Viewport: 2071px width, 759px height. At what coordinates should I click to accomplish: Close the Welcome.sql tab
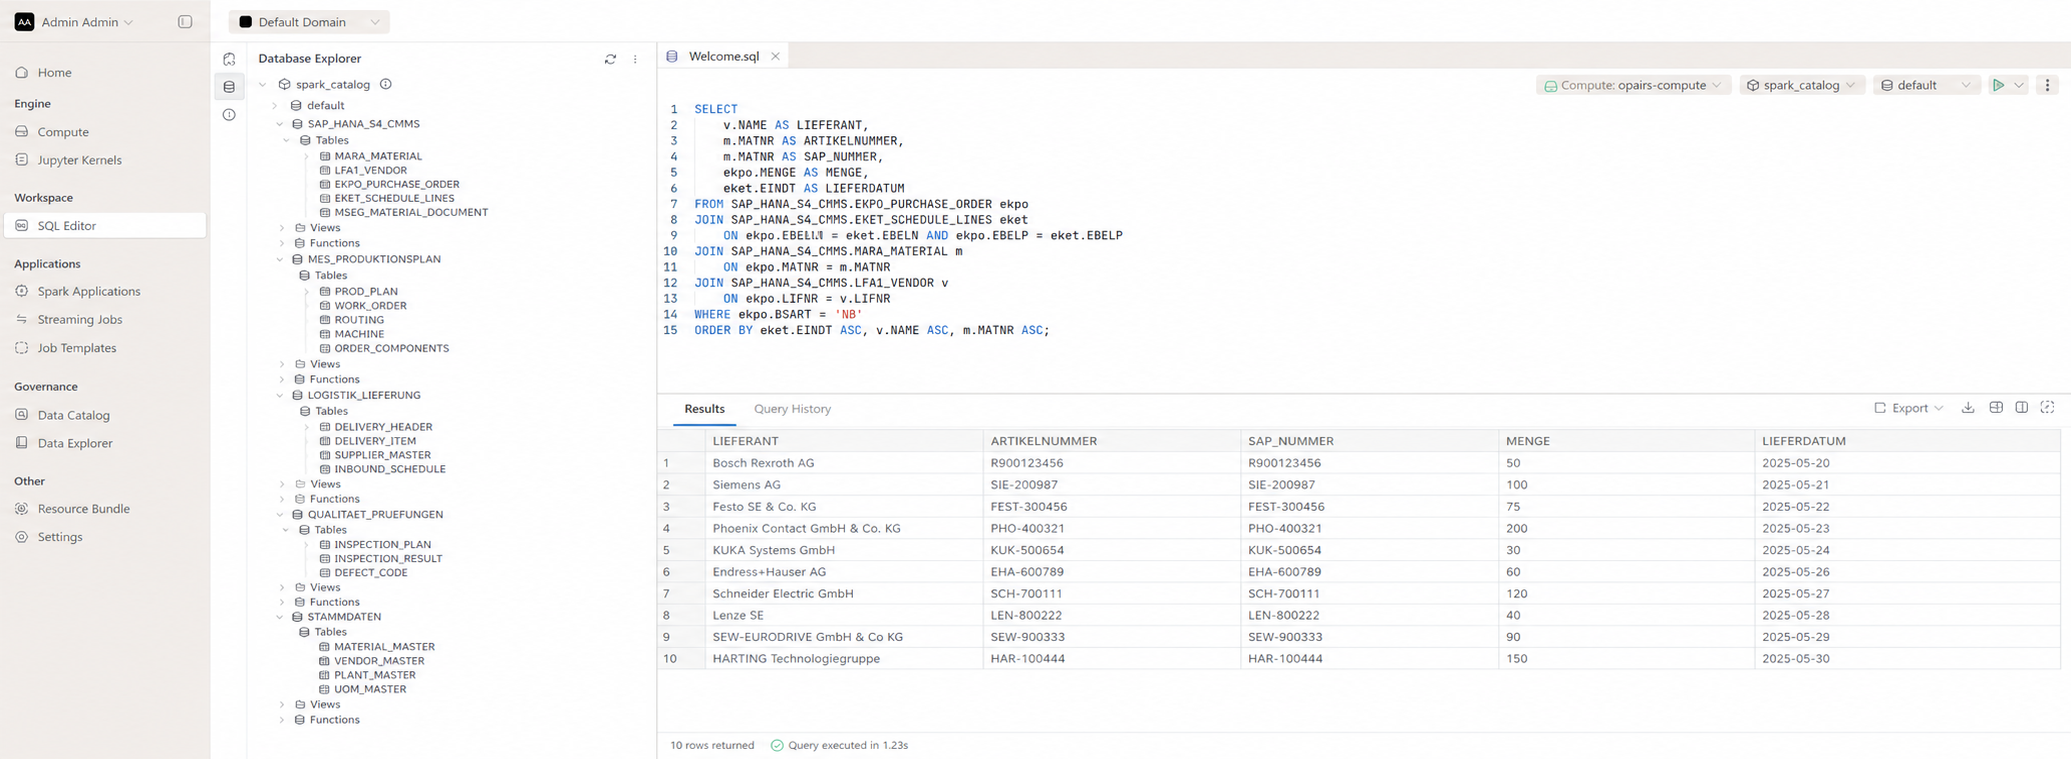click(775, 56)
